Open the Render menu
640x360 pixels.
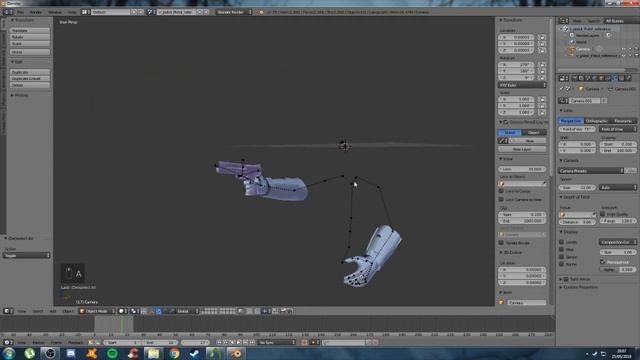[x=36, y=12]
